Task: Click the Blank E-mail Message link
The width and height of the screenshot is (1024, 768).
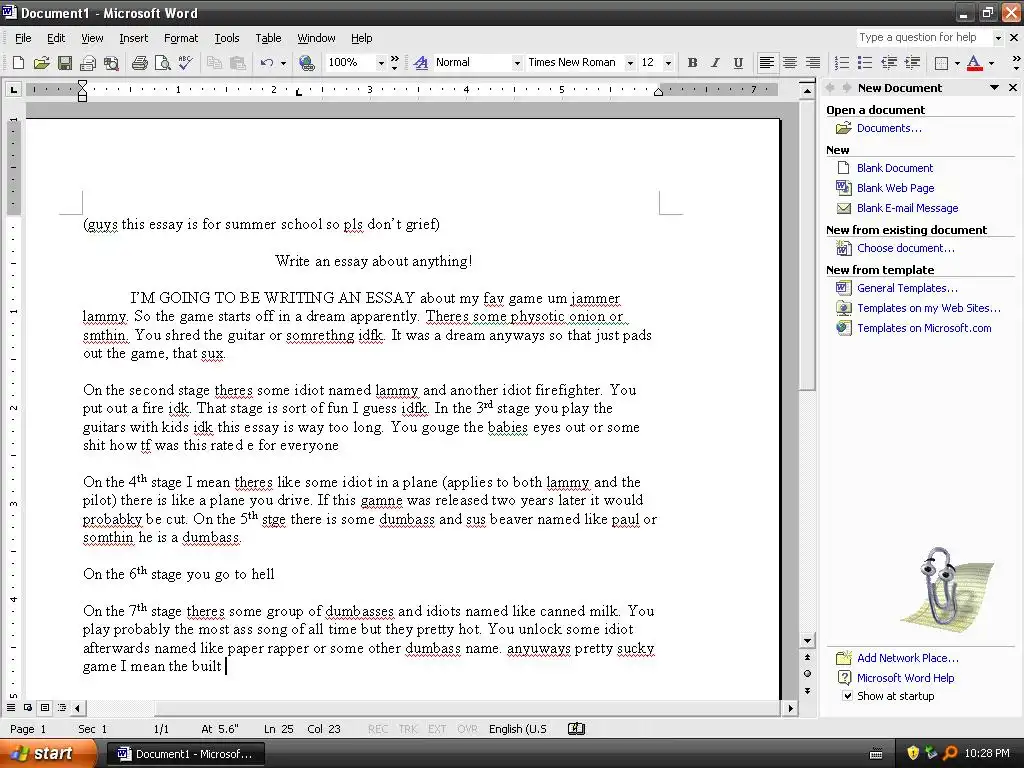Action: 908,208
